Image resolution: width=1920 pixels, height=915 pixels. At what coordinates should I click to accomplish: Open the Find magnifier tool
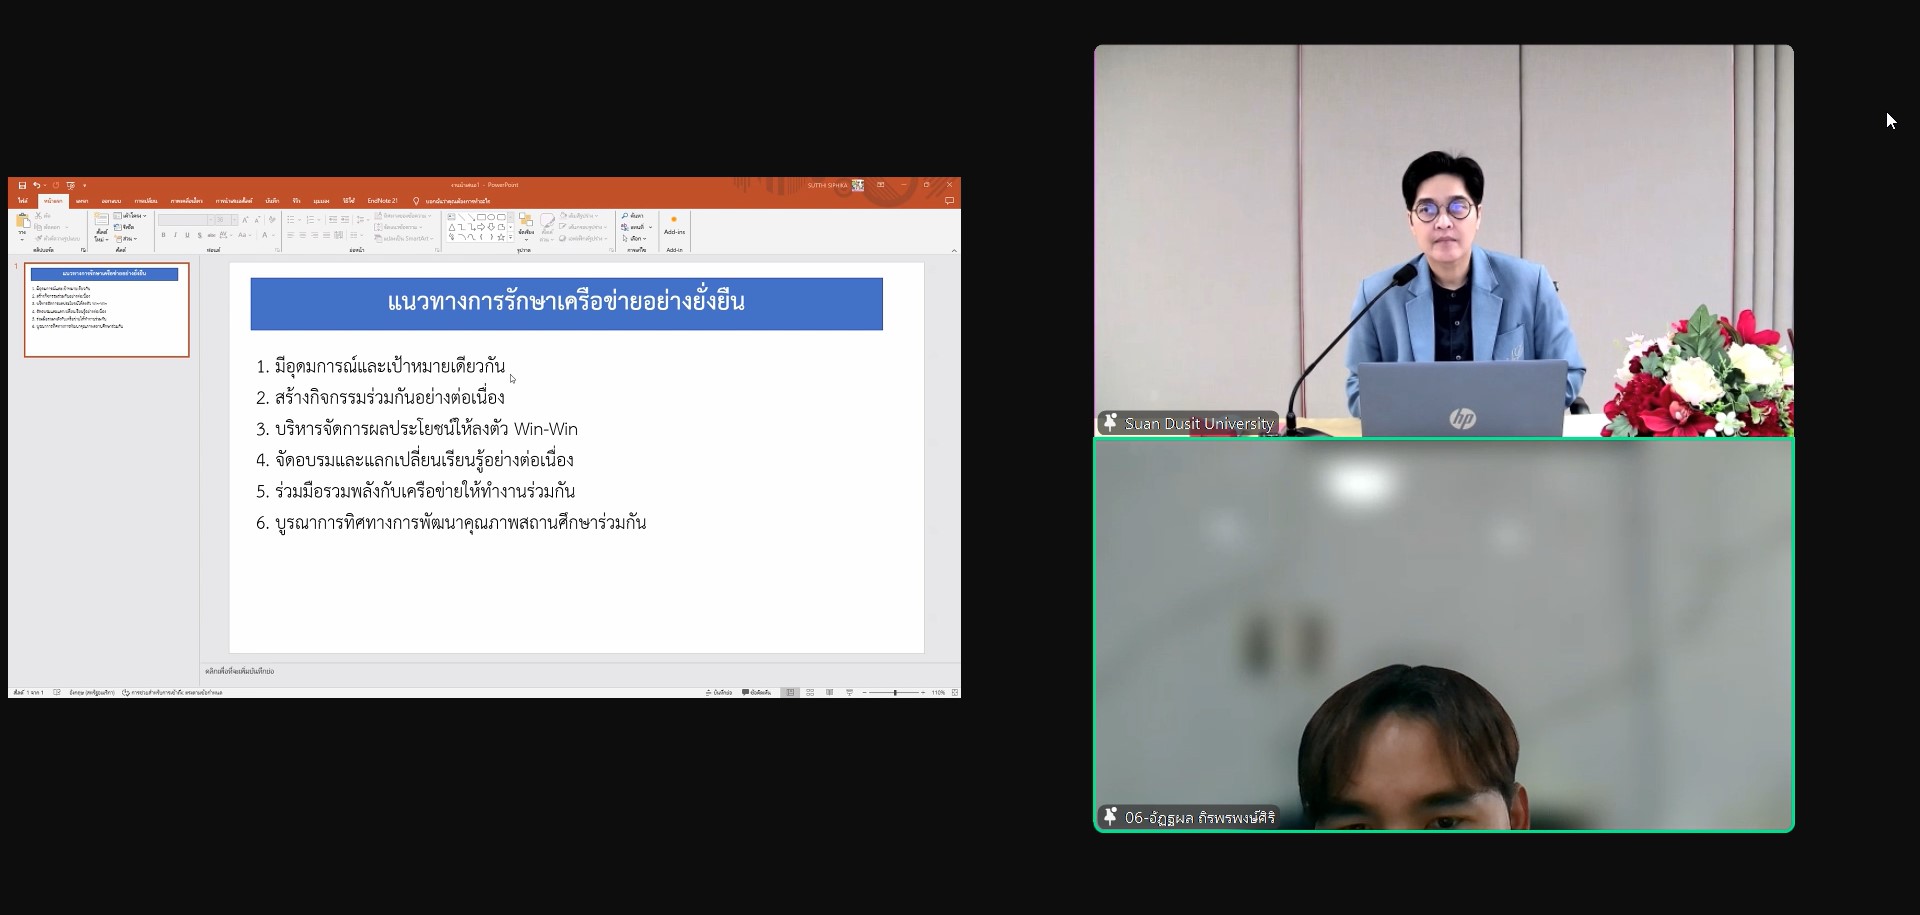point(633,216)
